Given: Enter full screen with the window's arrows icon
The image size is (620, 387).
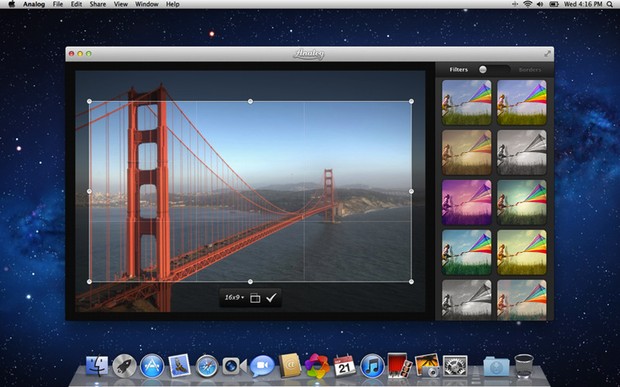Looking at the screenshot, I should tap(547, 54).
